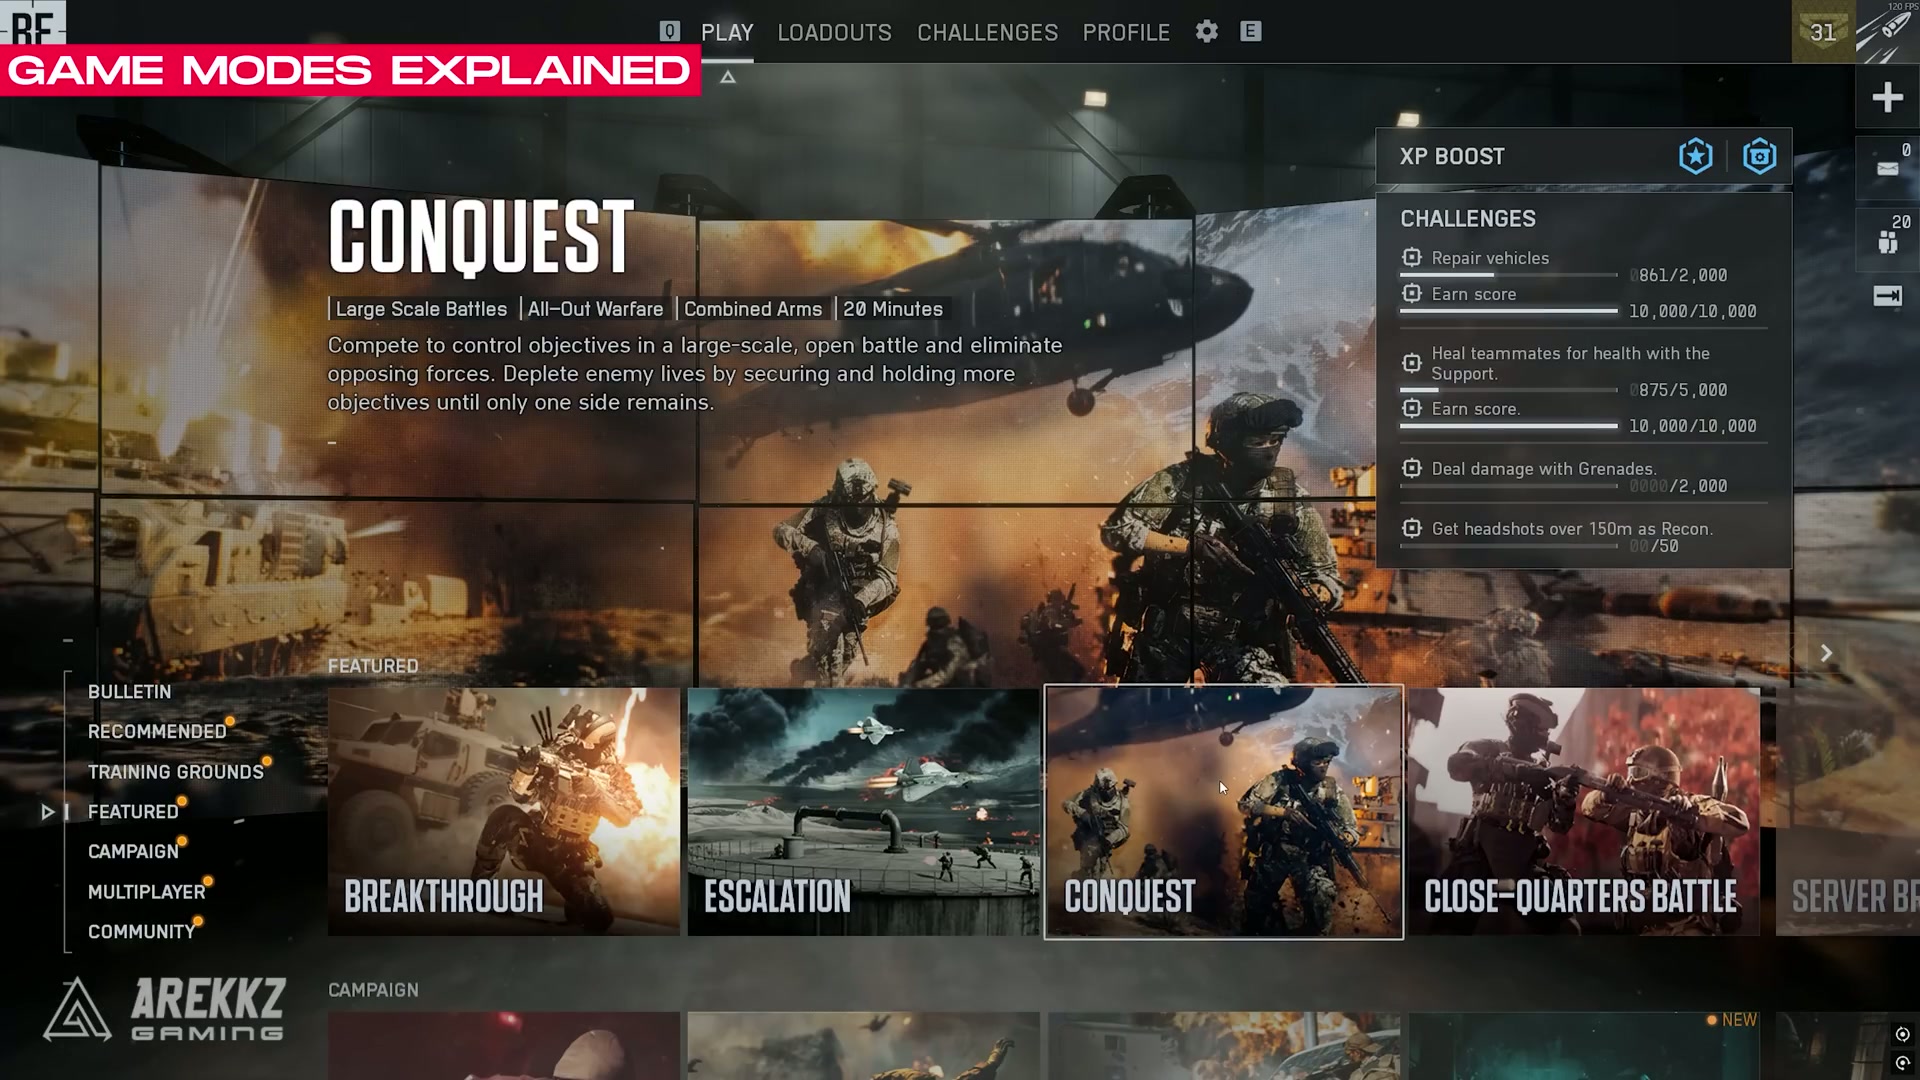Open the settings gear in the top bar

pyautogui.click(x=1206, y=32)
